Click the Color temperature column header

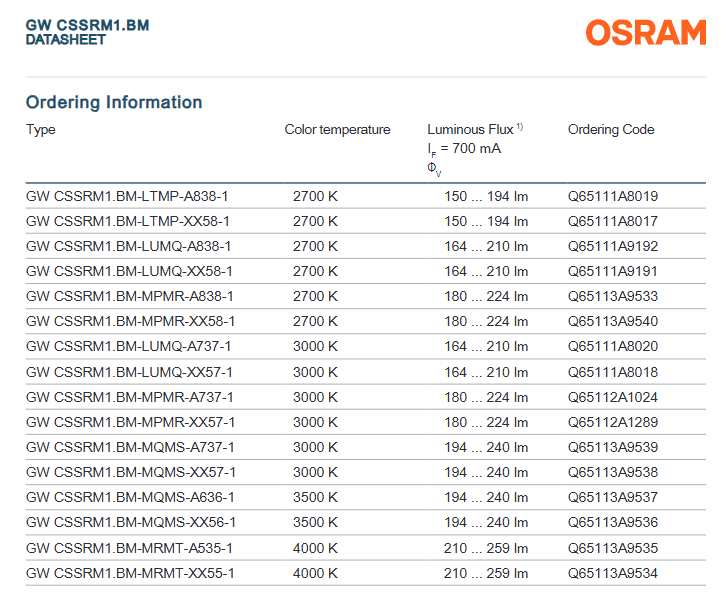click(338, 130)
